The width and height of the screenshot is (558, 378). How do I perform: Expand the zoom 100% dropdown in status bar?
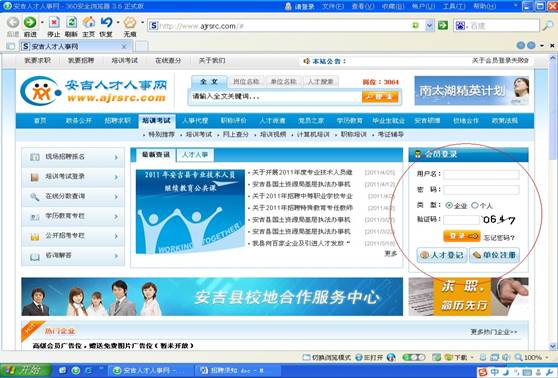547,357
